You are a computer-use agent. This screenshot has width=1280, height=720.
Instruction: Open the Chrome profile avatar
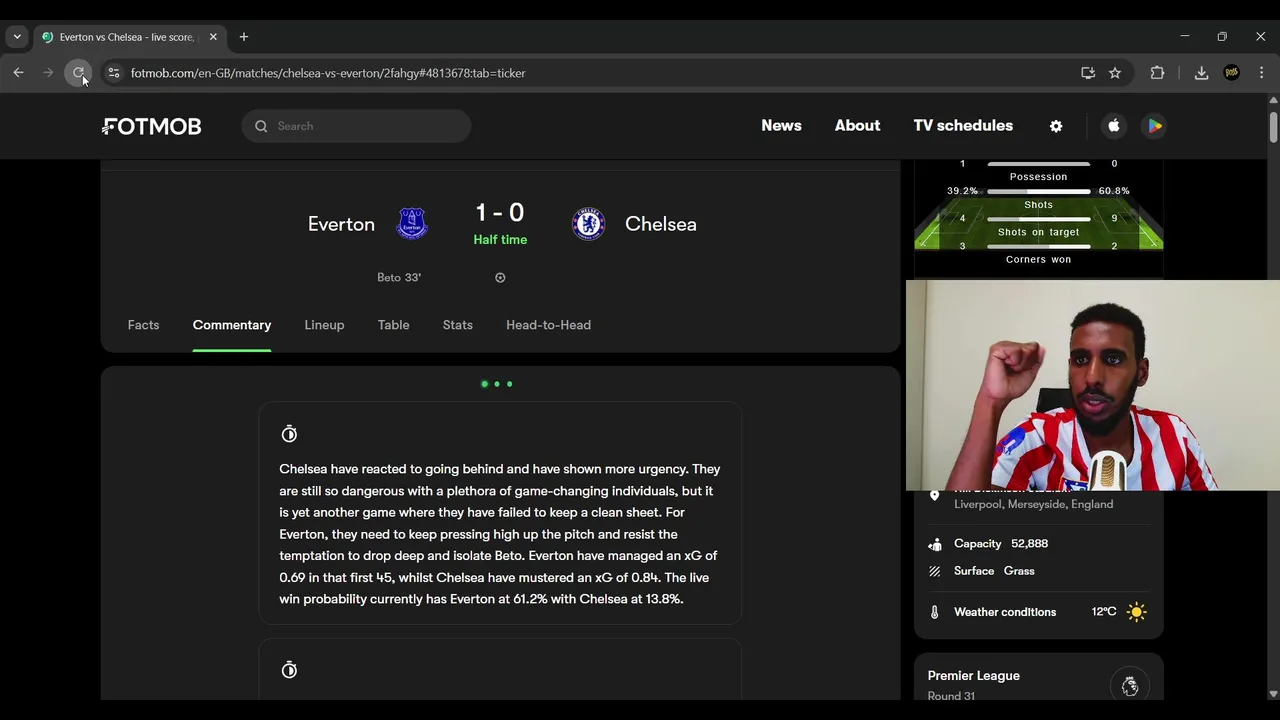1232,73
